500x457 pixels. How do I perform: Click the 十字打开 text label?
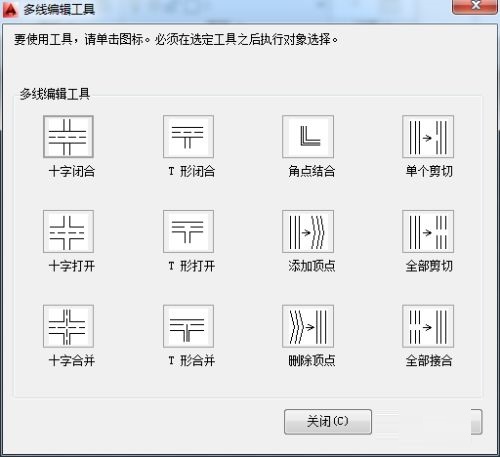72,266
